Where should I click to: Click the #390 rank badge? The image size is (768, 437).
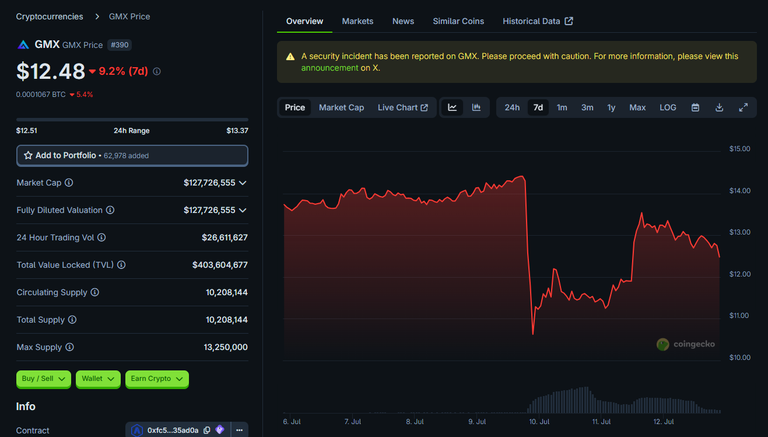pyautogui.click(x=120, y=45)
